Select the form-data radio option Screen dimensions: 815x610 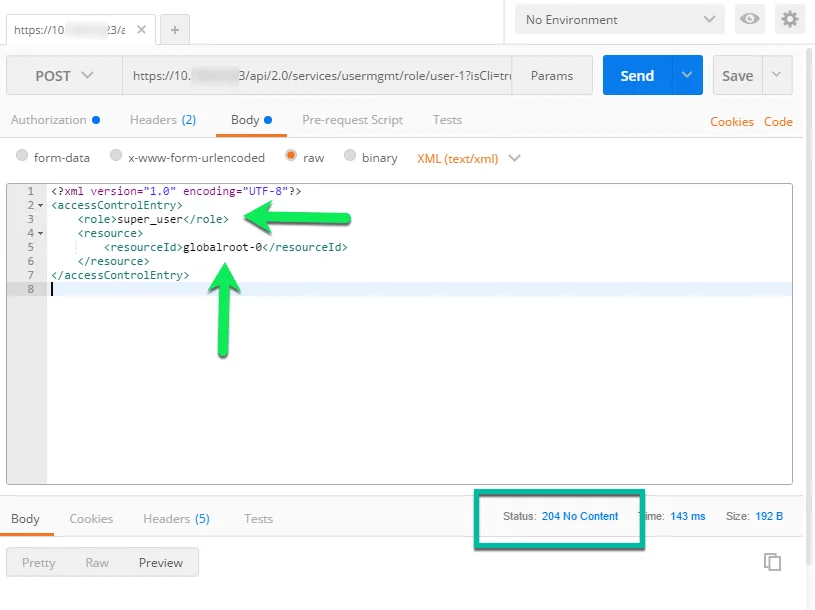pos(22,157)
